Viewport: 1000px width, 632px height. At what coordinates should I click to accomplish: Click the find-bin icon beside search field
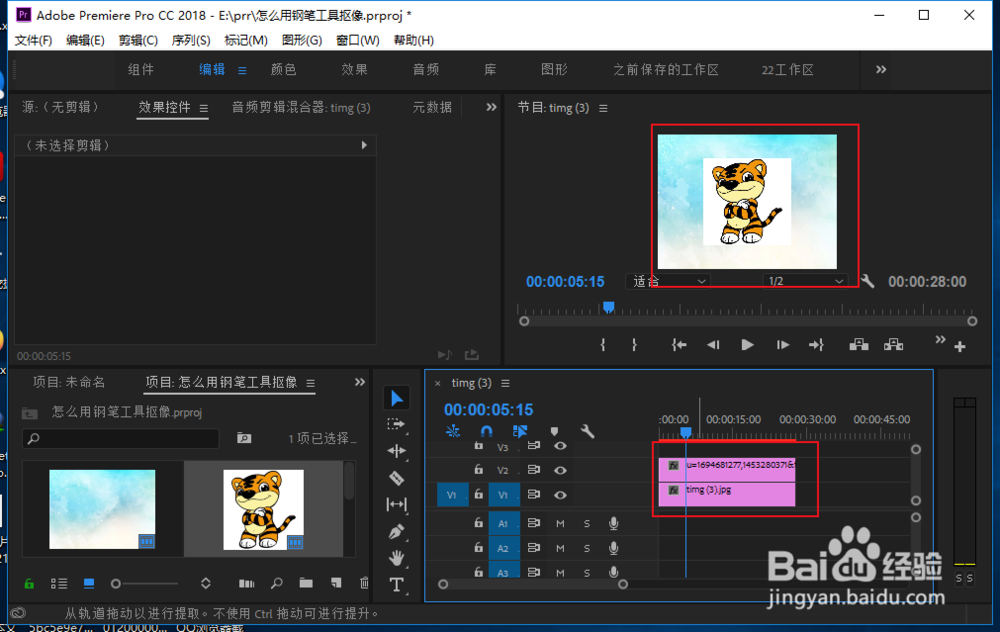244,438
